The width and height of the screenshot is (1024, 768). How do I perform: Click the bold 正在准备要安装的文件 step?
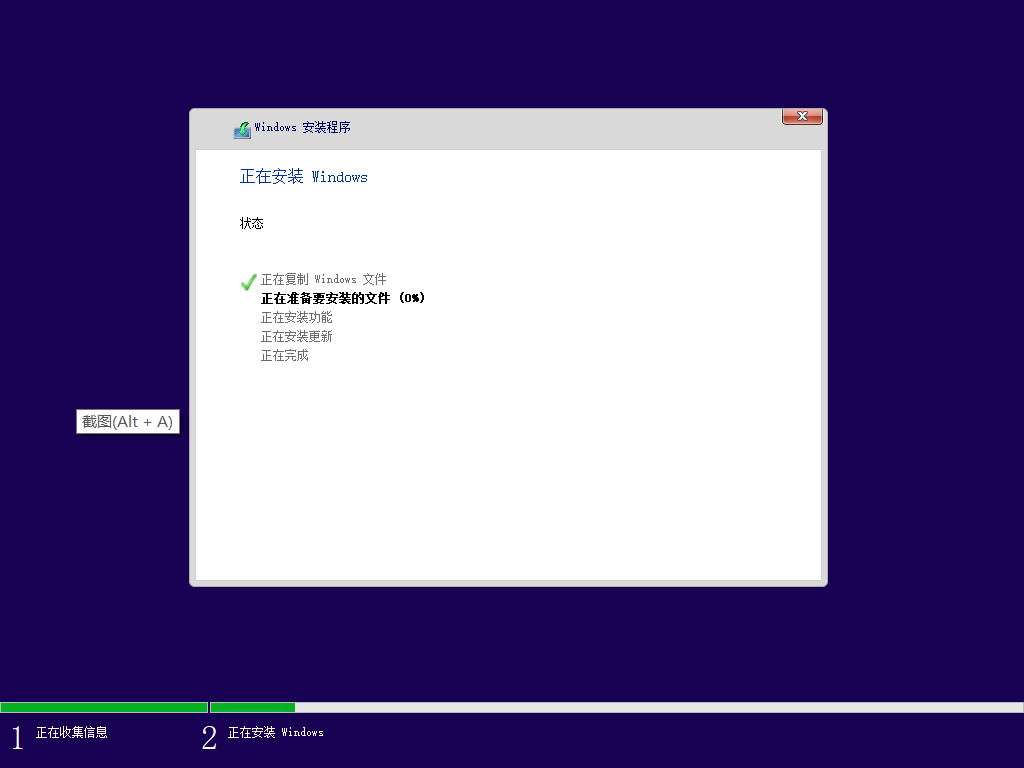coord(328,298)
